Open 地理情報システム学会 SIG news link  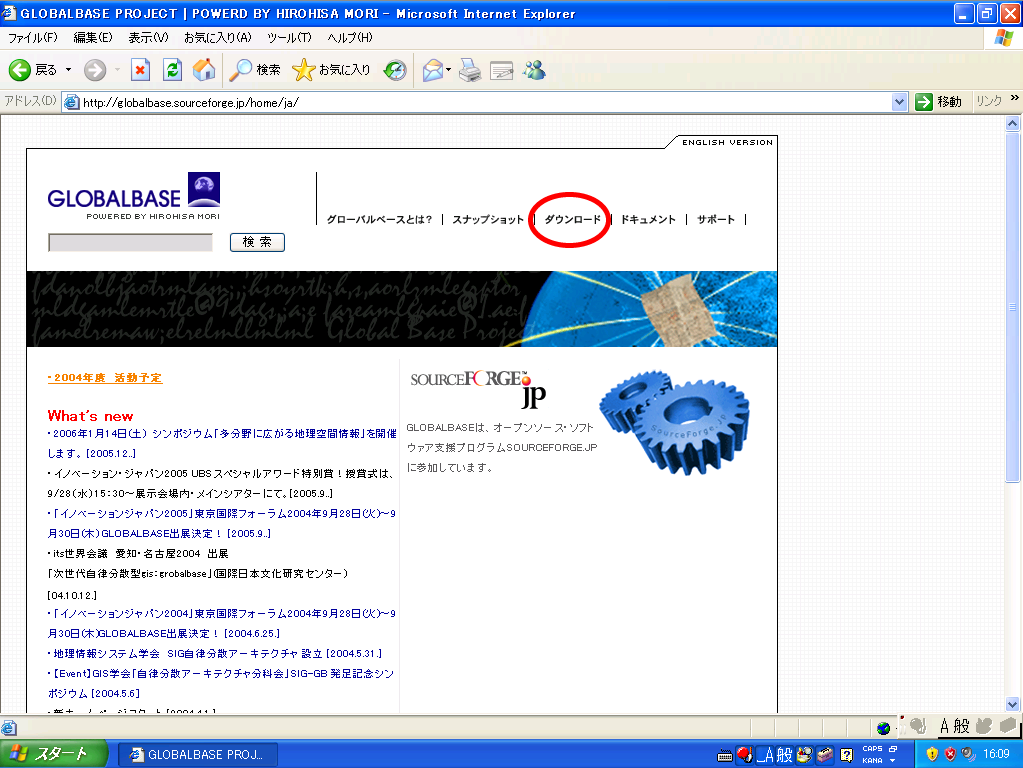pos(215,653)
